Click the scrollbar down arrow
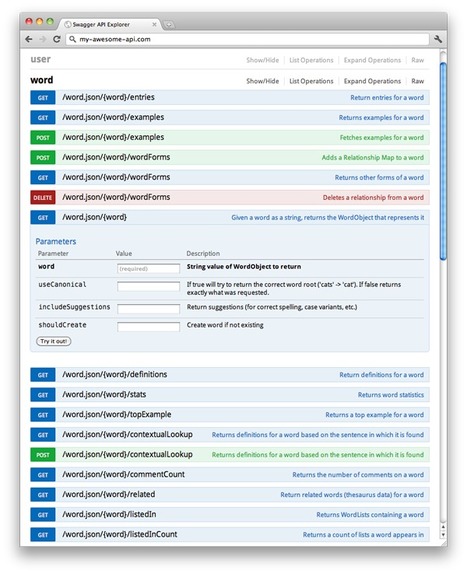This screenshot has width=467, height=574. pos(443,535)
